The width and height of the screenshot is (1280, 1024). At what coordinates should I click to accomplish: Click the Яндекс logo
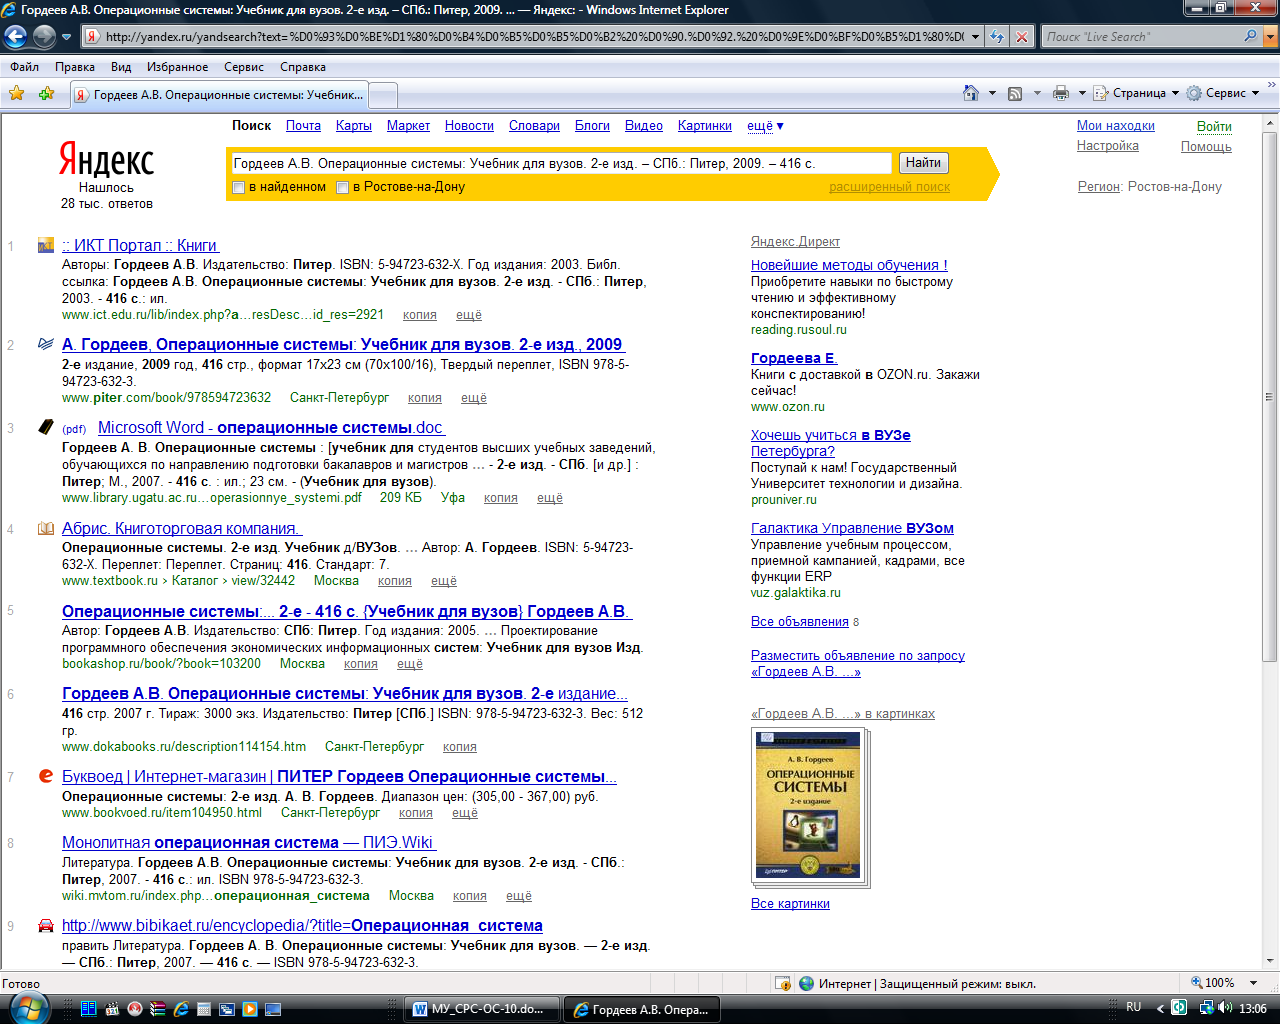tap(106, 160)
